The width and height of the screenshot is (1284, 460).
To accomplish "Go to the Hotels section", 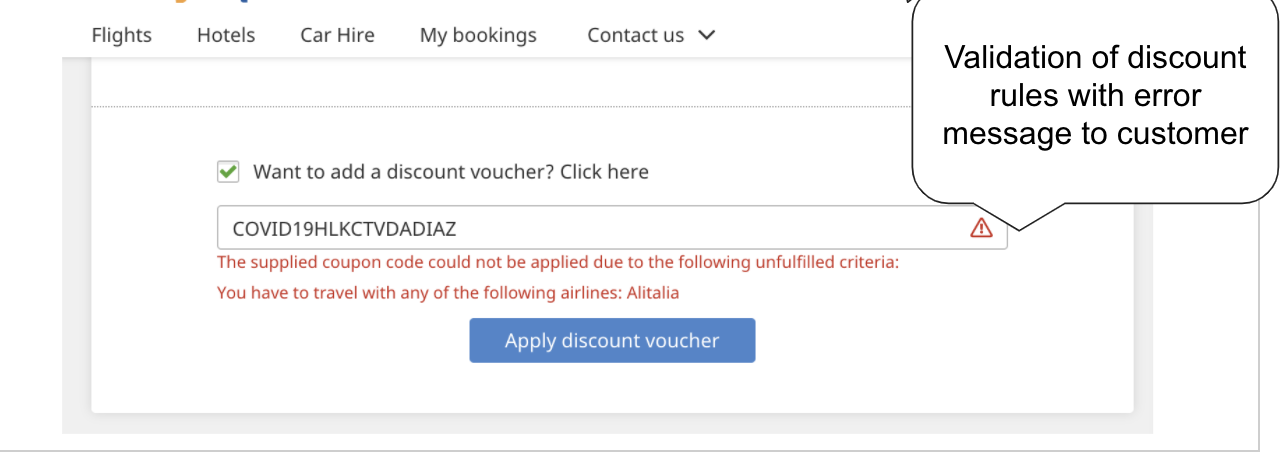I will tap(226, 35).
